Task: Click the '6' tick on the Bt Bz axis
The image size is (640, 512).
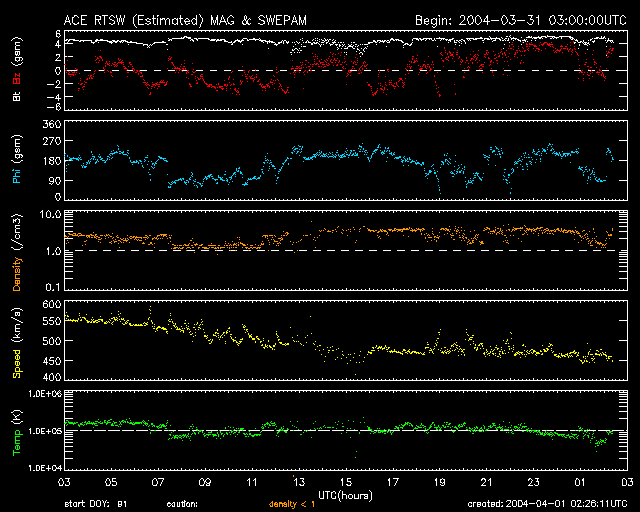Action: 58,34
